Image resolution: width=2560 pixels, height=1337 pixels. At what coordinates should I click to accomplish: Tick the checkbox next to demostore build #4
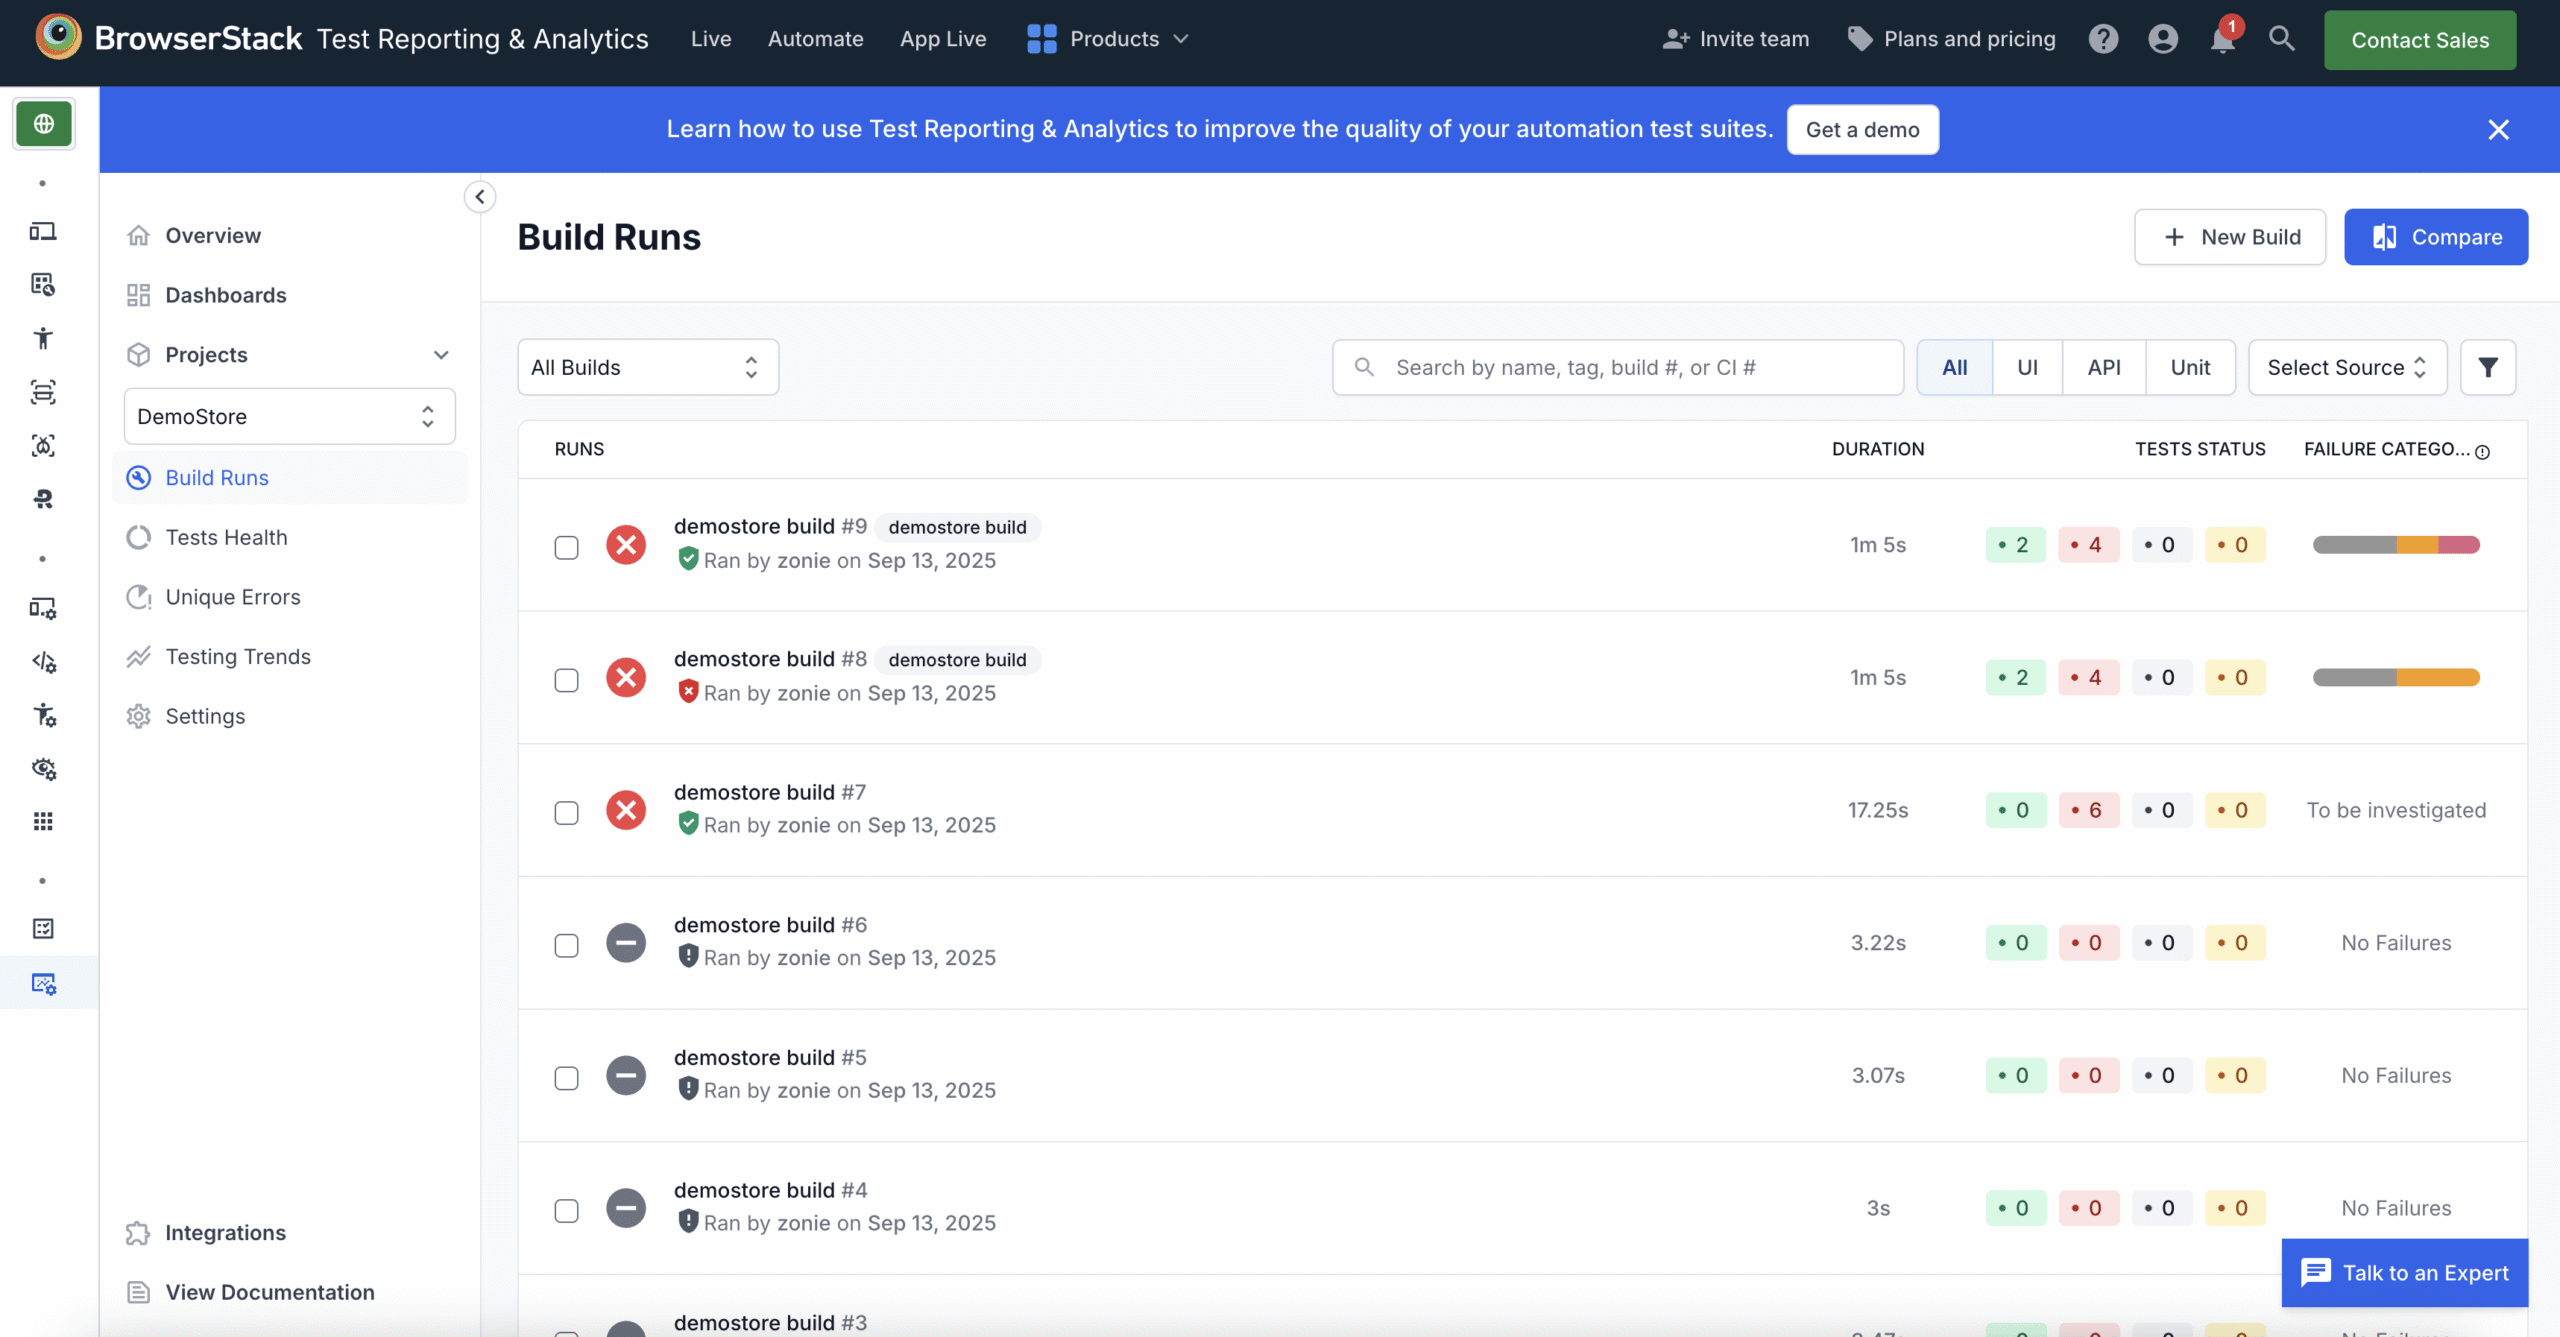pos(567,1210)
